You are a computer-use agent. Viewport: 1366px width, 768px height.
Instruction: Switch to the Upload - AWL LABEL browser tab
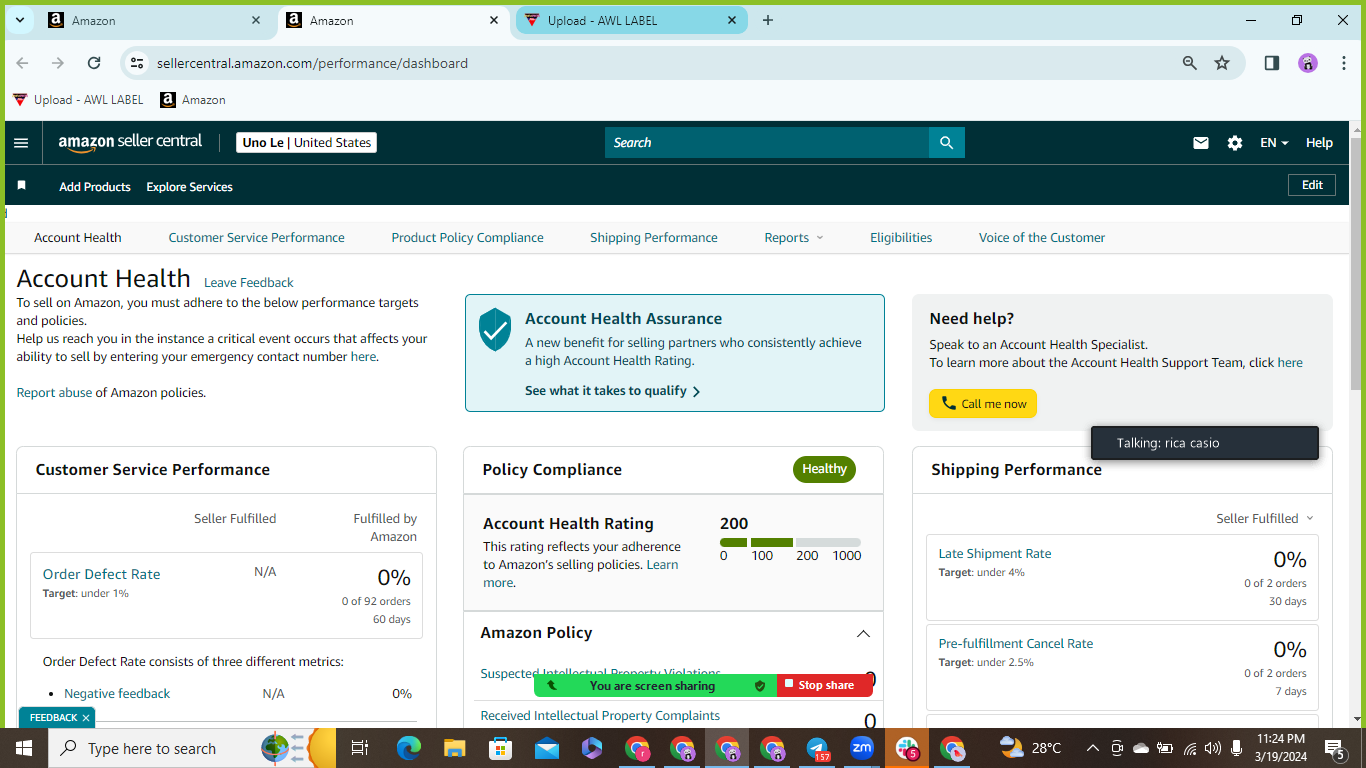pos(631,20)
